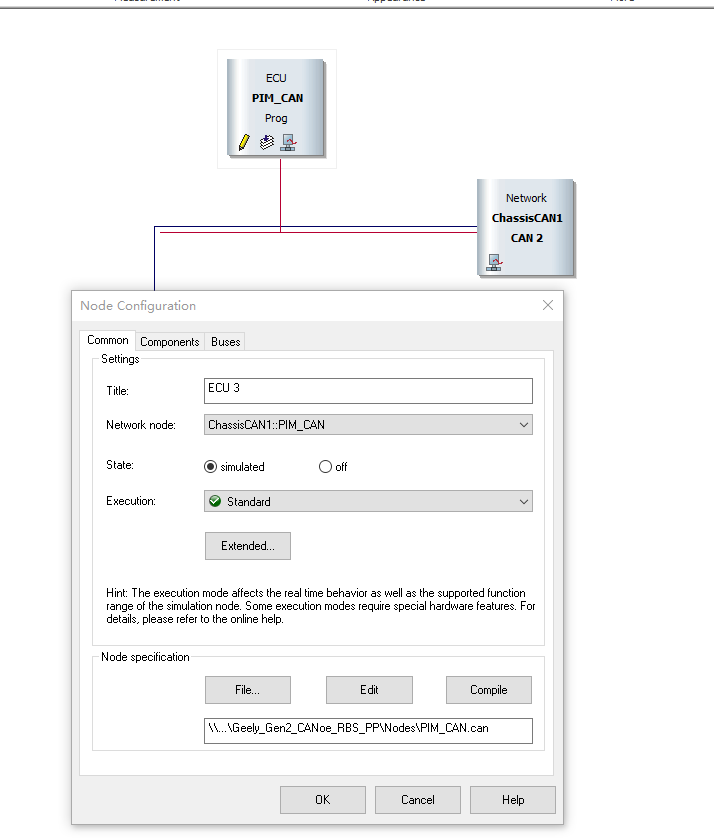
Task: Click the database stack icon on PIM_CAN node
Action: pyautogui.click(x=267, y=142)
